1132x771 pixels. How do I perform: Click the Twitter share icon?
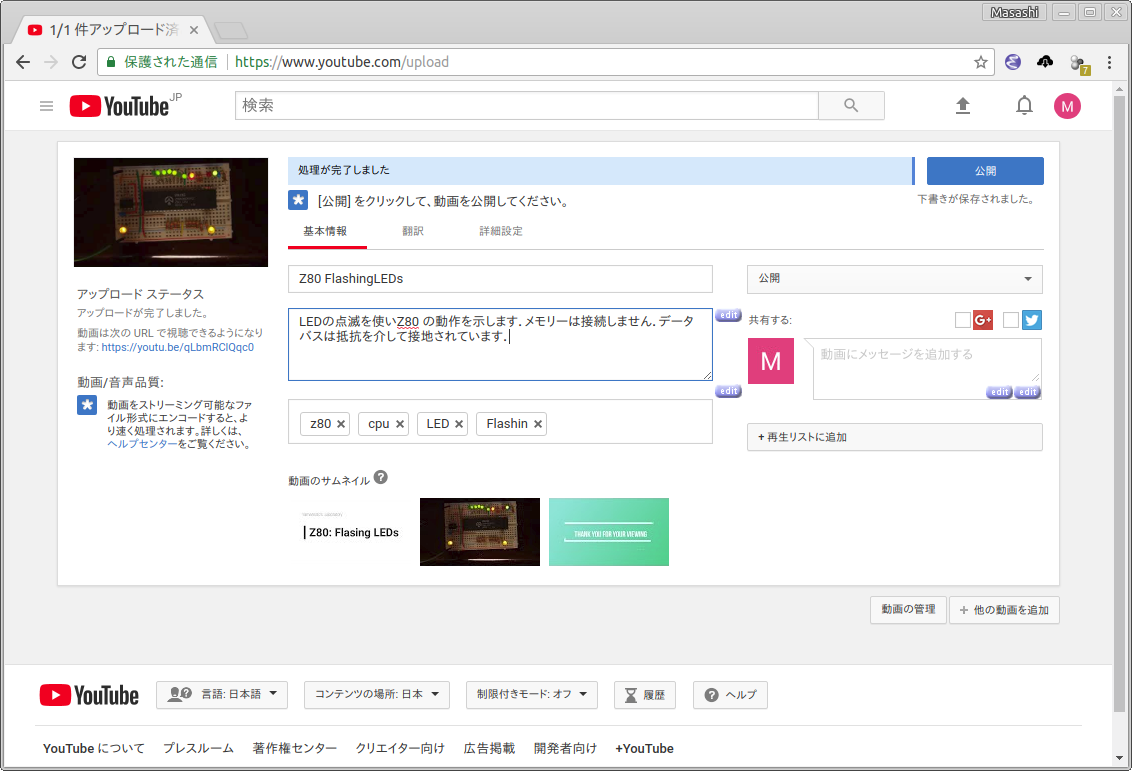point(1032,320)
